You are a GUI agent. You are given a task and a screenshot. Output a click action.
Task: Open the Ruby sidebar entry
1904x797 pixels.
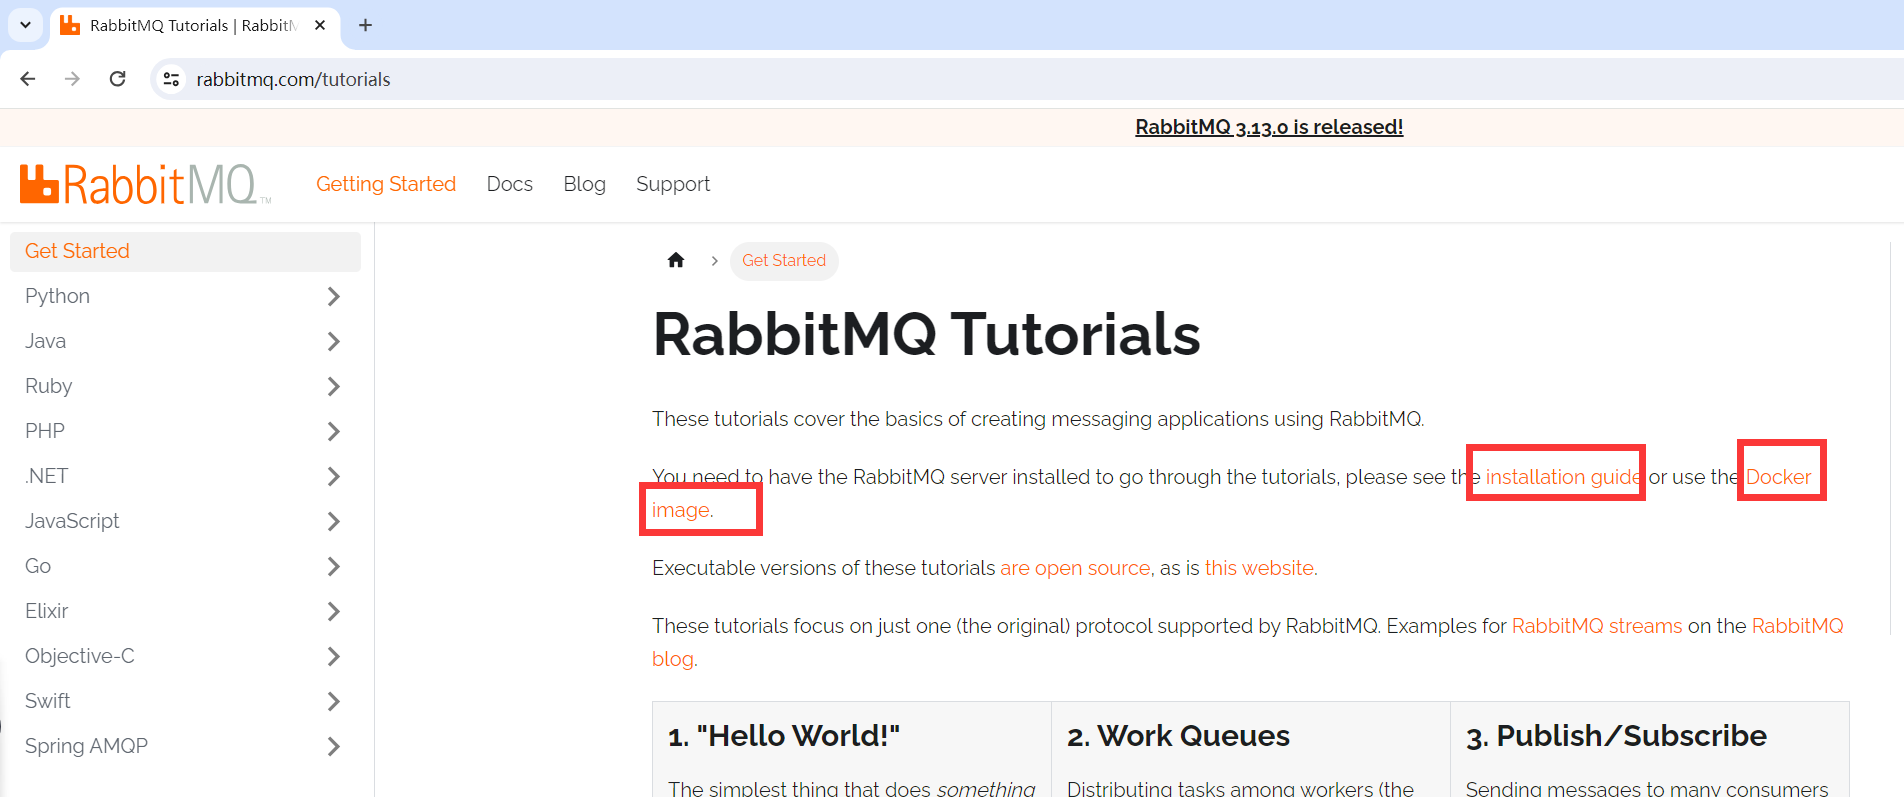click(49, 386)
